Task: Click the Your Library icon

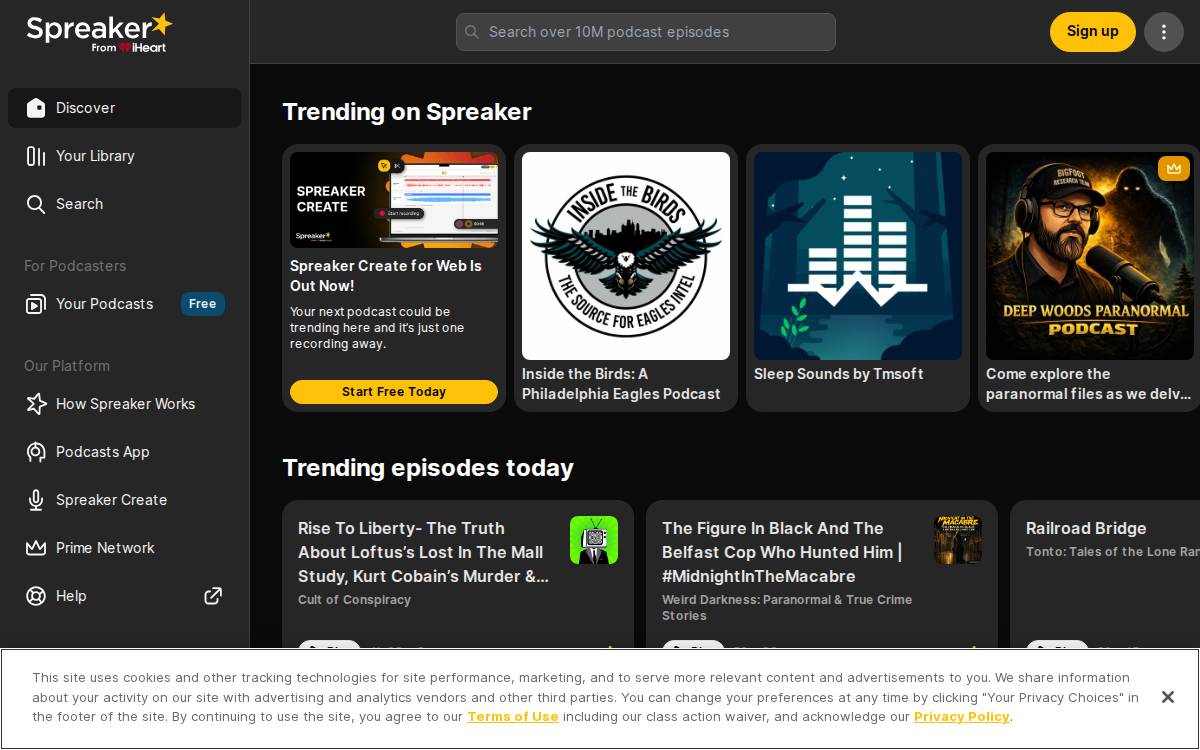Action: [36, 156]
